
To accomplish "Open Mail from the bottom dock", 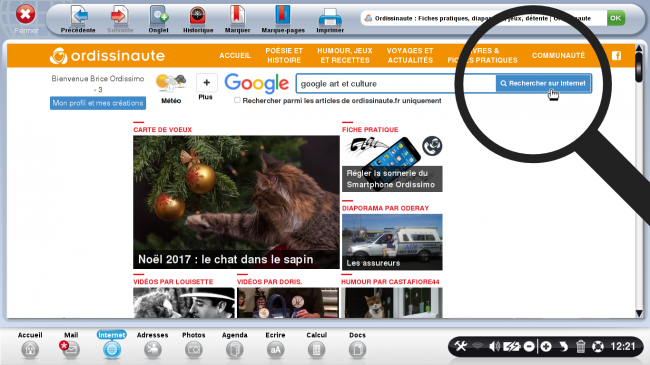I will coord(70,349).
